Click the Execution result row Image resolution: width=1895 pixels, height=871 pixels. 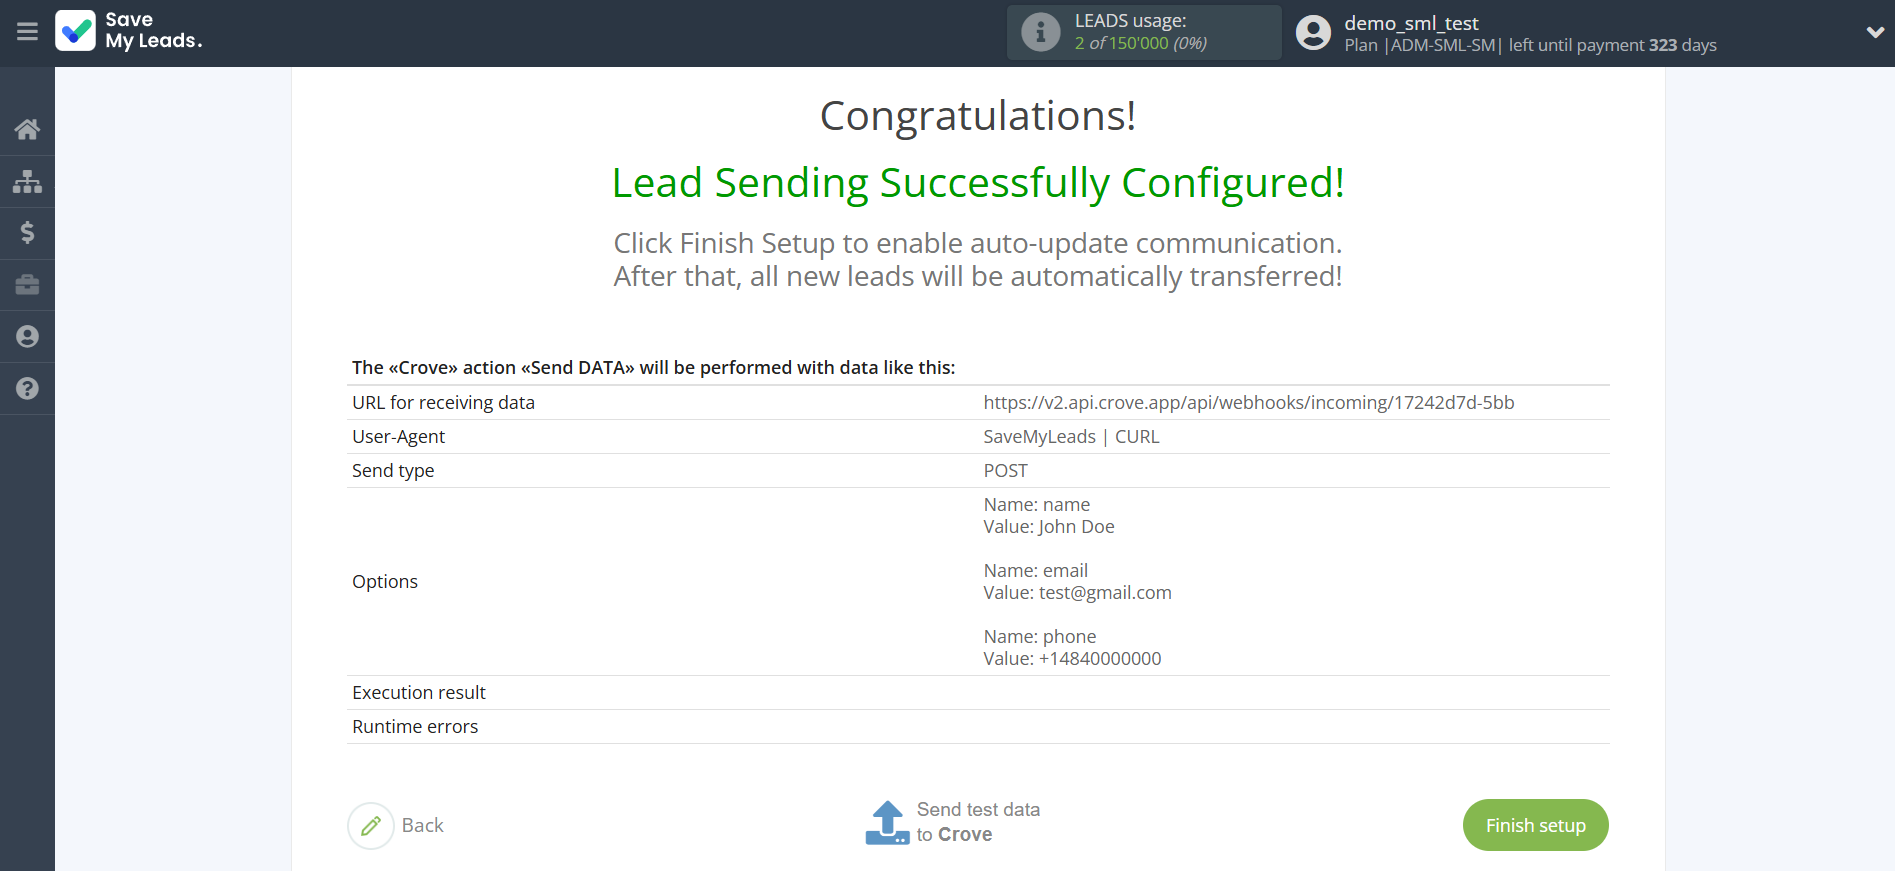[x=419, y=692]
